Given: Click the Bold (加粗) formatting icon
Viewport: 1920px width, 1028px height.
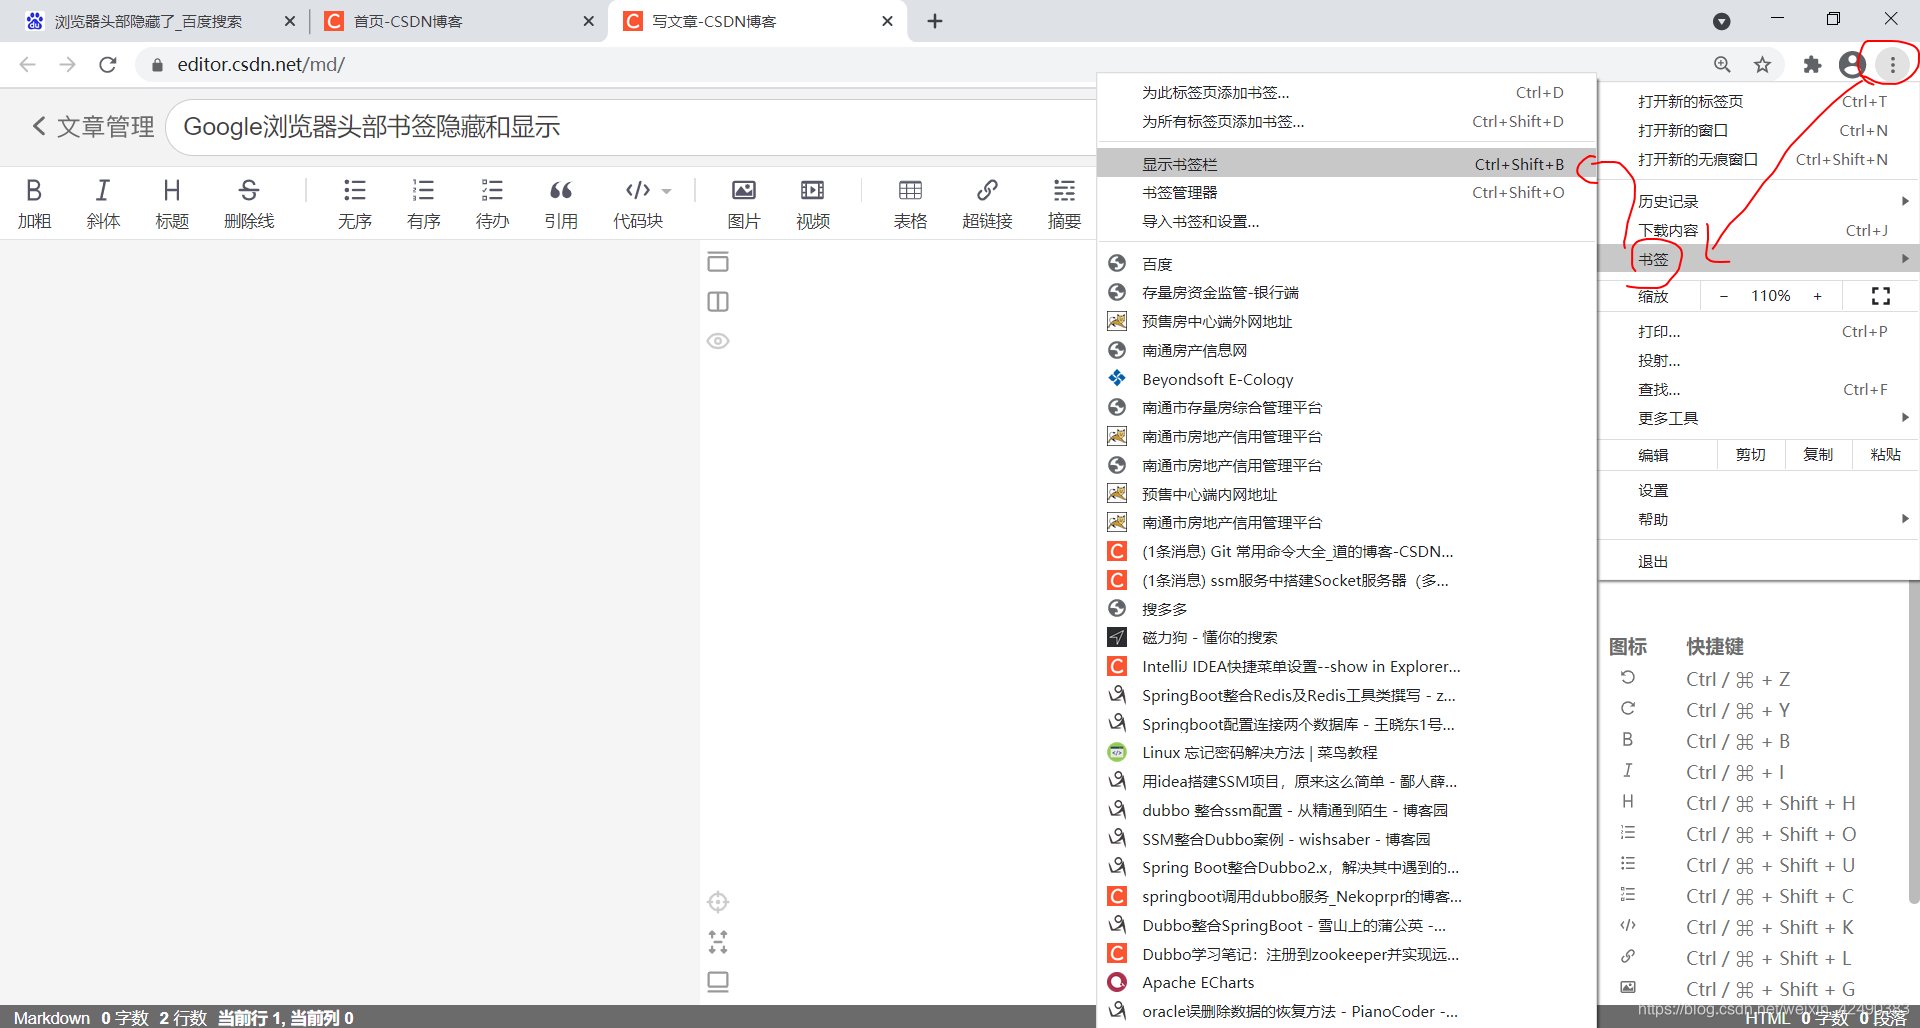Looking at the screenshot, I should tap(34, 203).
